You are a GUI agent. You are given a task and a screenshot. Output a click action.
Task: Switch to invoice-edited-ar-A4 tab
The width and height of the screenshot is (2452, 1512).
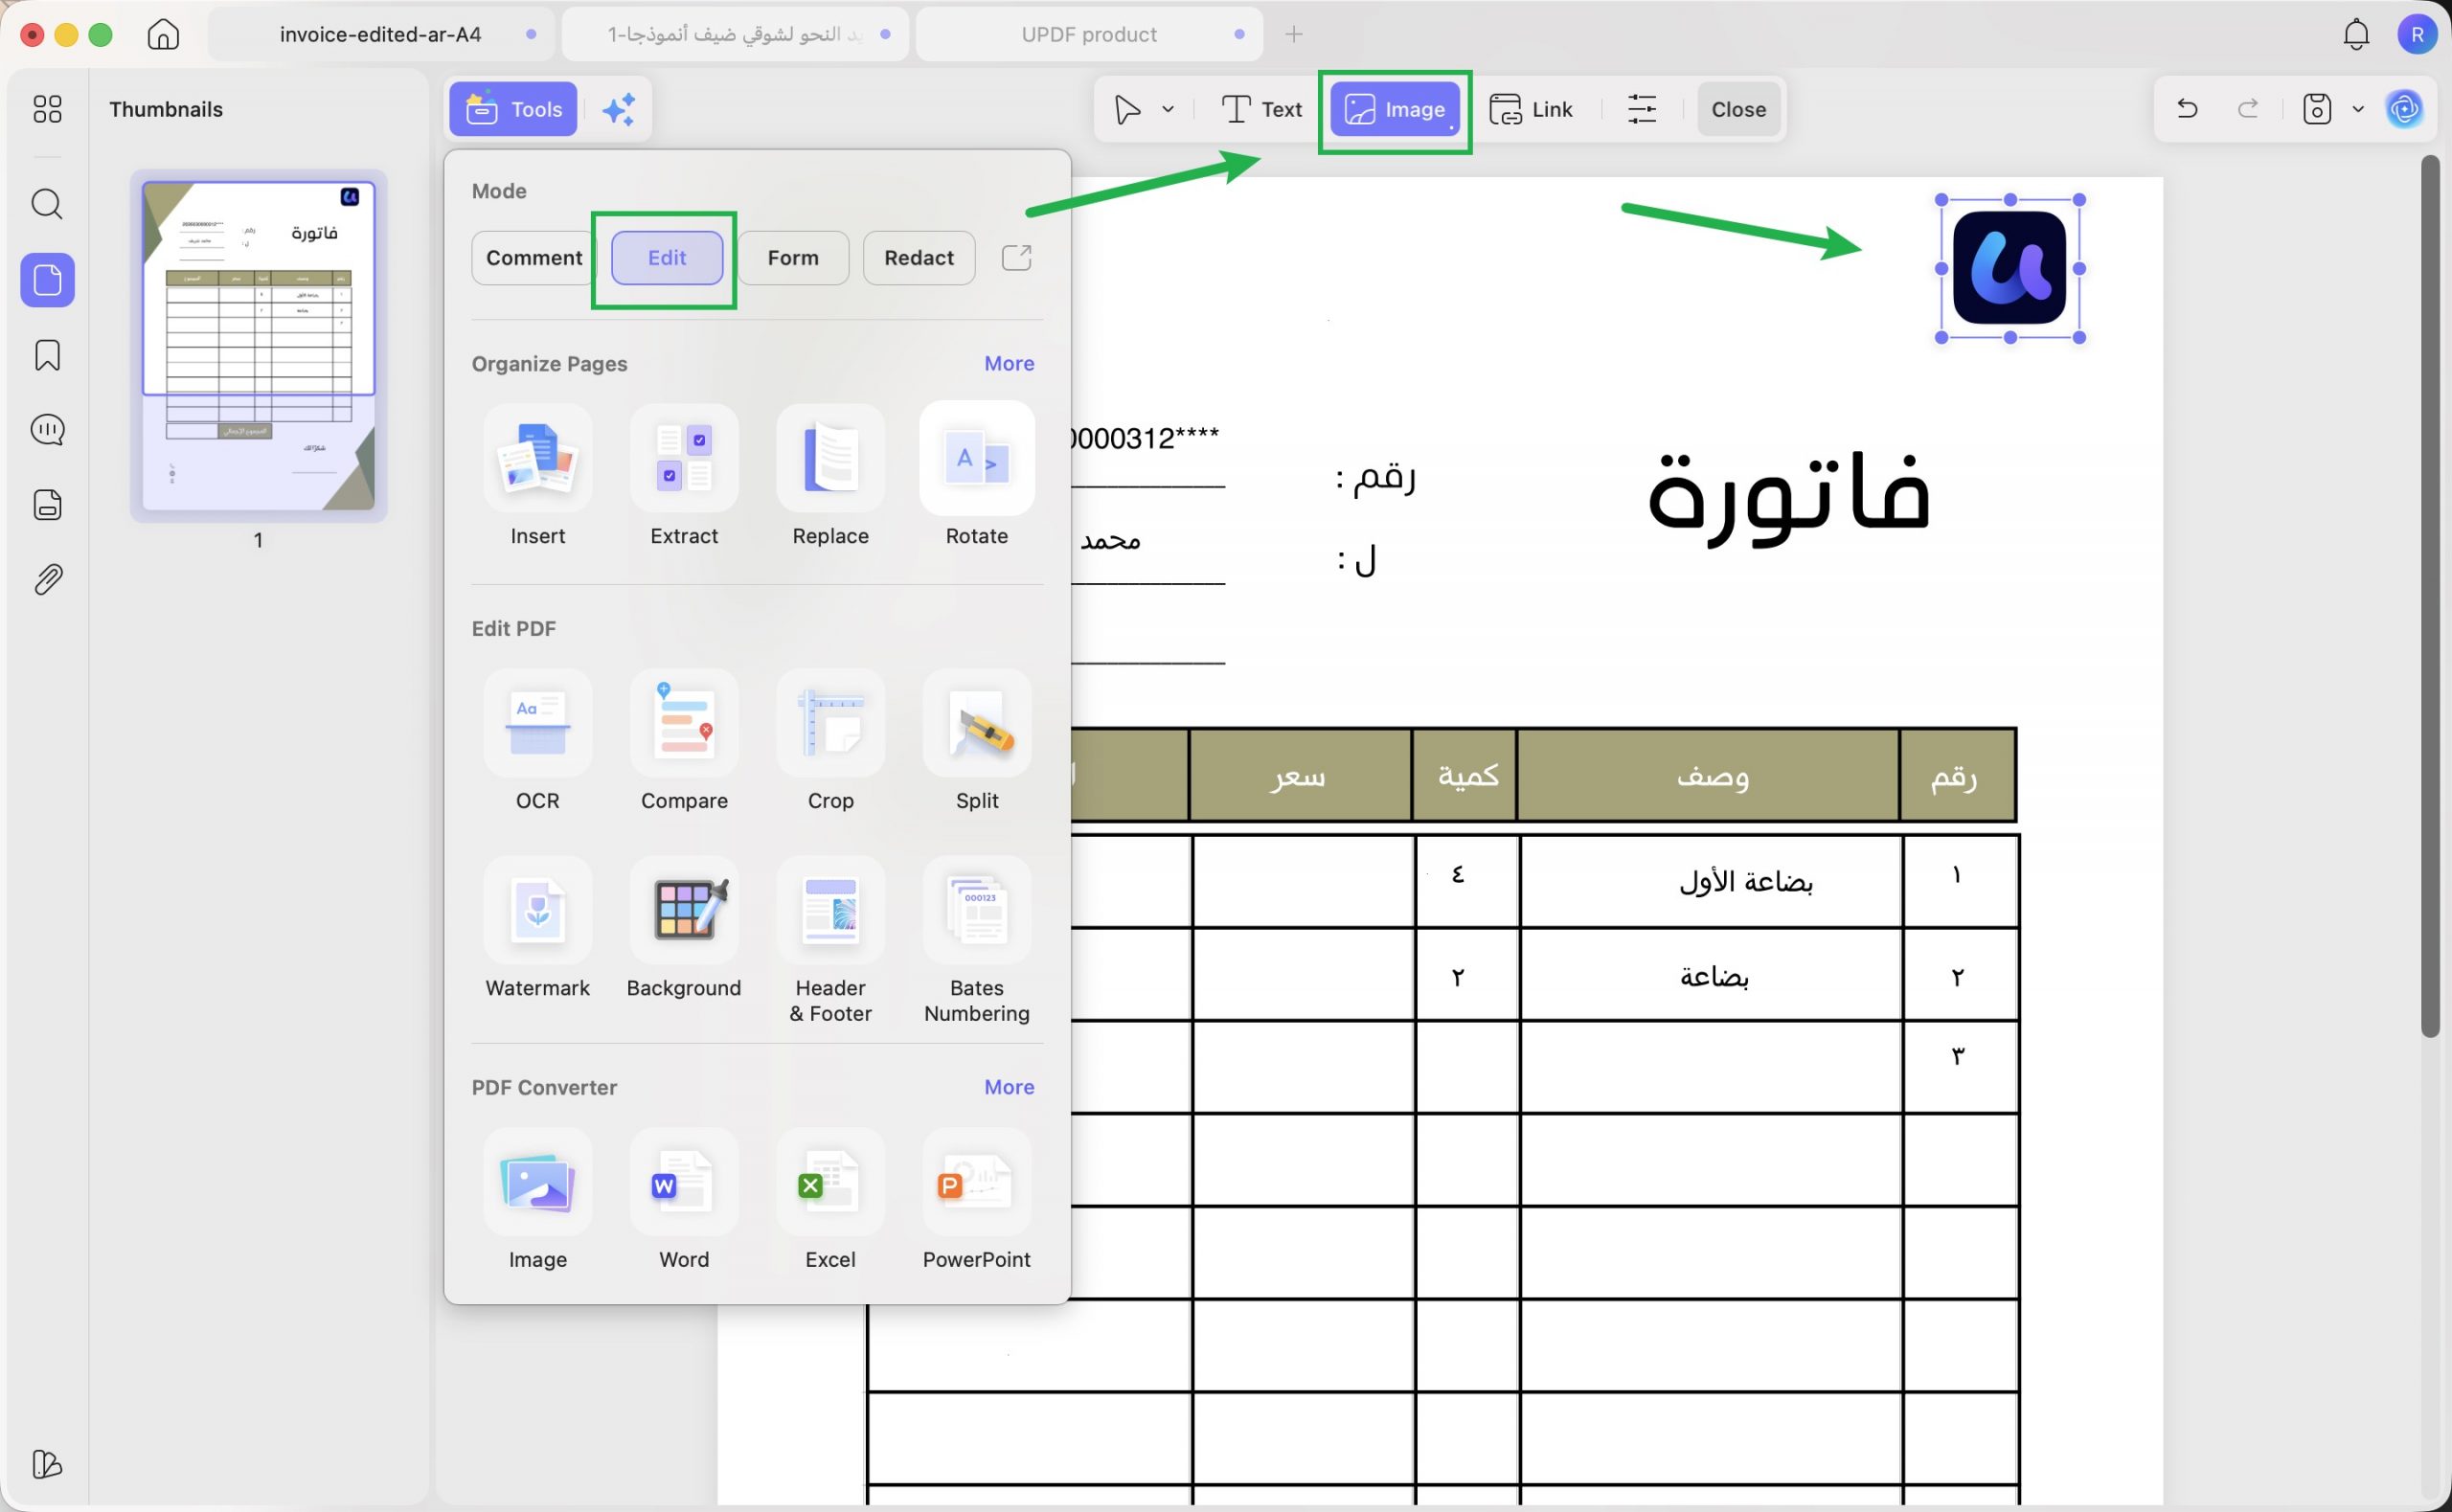tap(381, 34)
